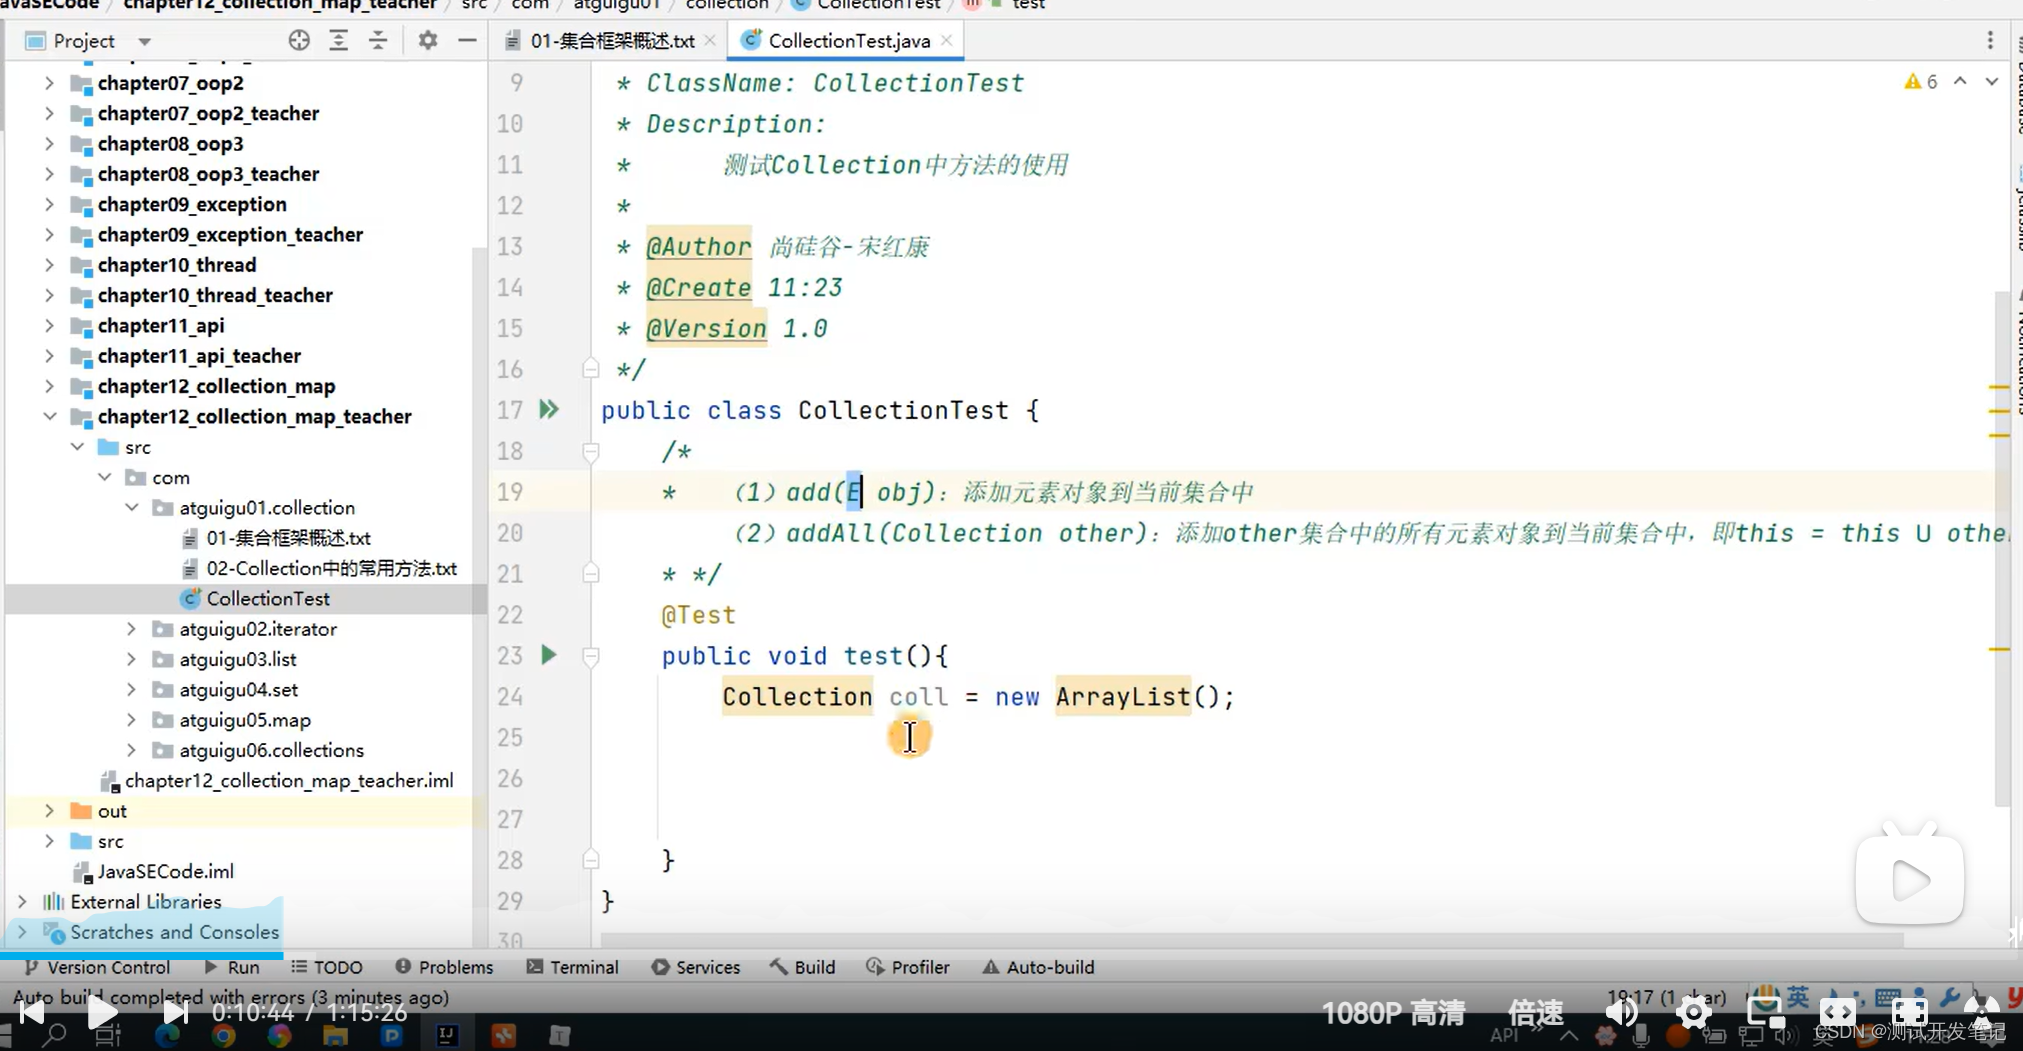This screenshot has height=1051, width=2023.
Task: Open Chrome from Windows taskbar
Action: pos(224,1036)
